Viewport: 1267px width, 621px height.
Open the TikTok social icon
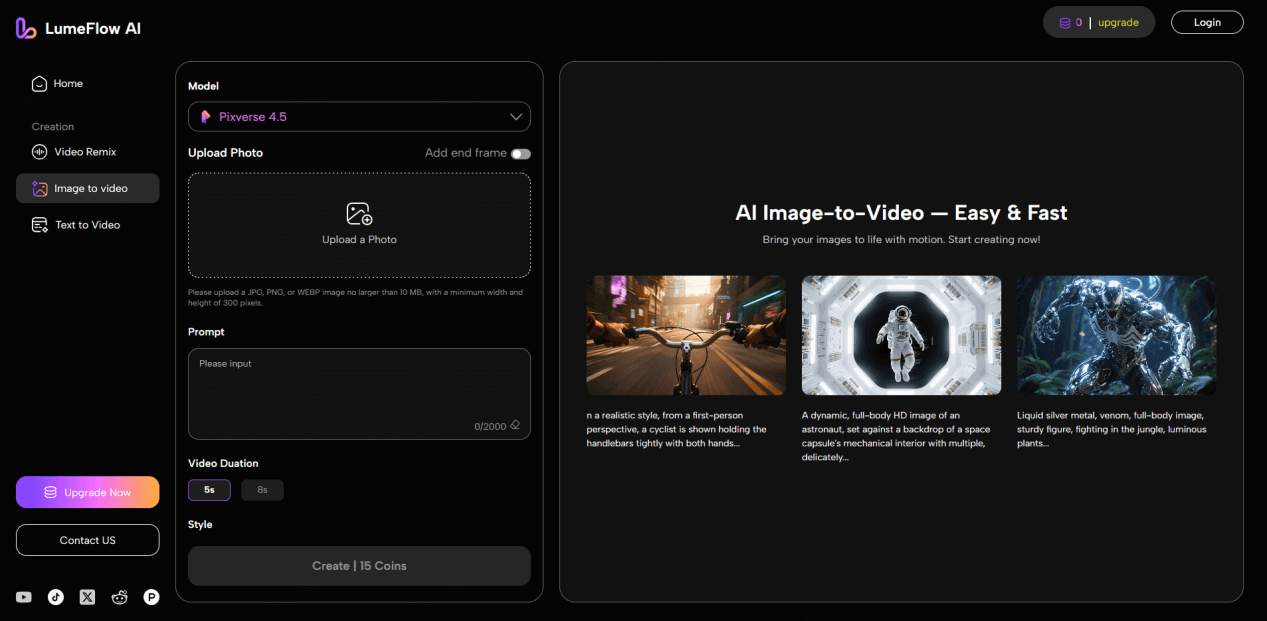click(56, 597)
